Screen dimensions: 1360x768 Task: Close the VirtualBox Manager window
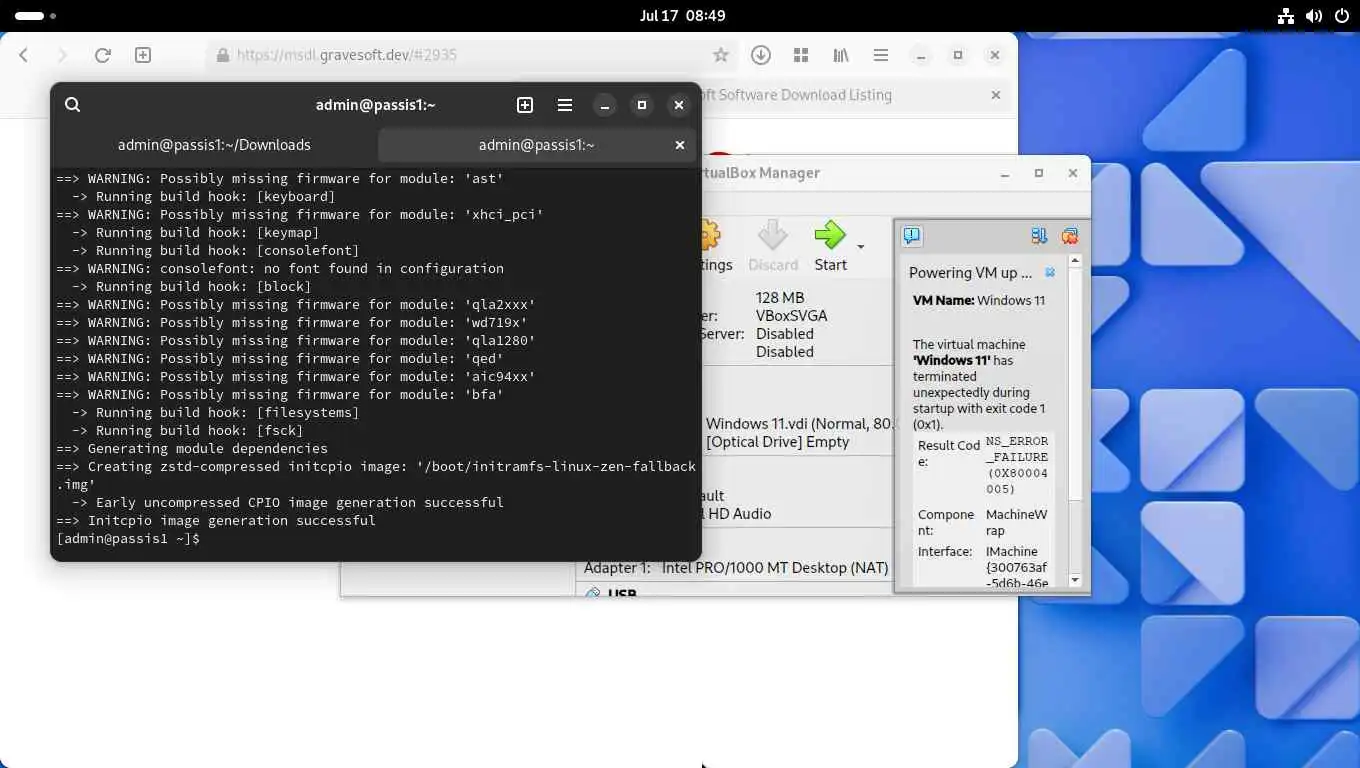pyautogui.click(x=1073, y=173)
